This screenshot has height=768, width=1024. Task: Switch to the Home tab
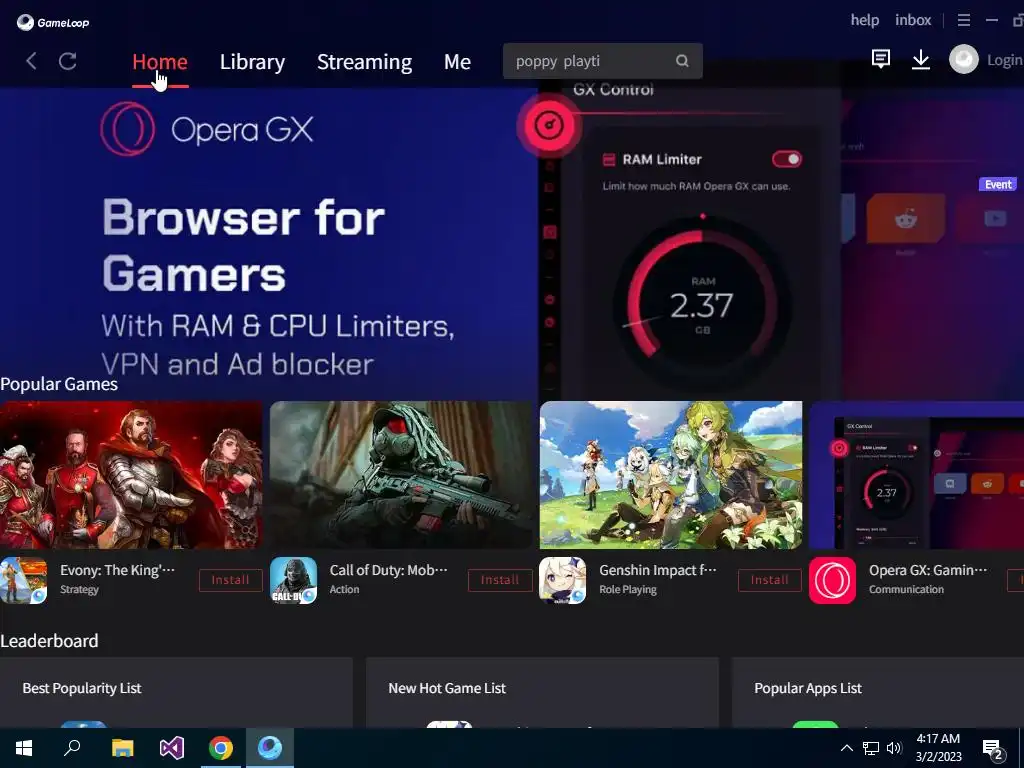click(x=160, y=61)
